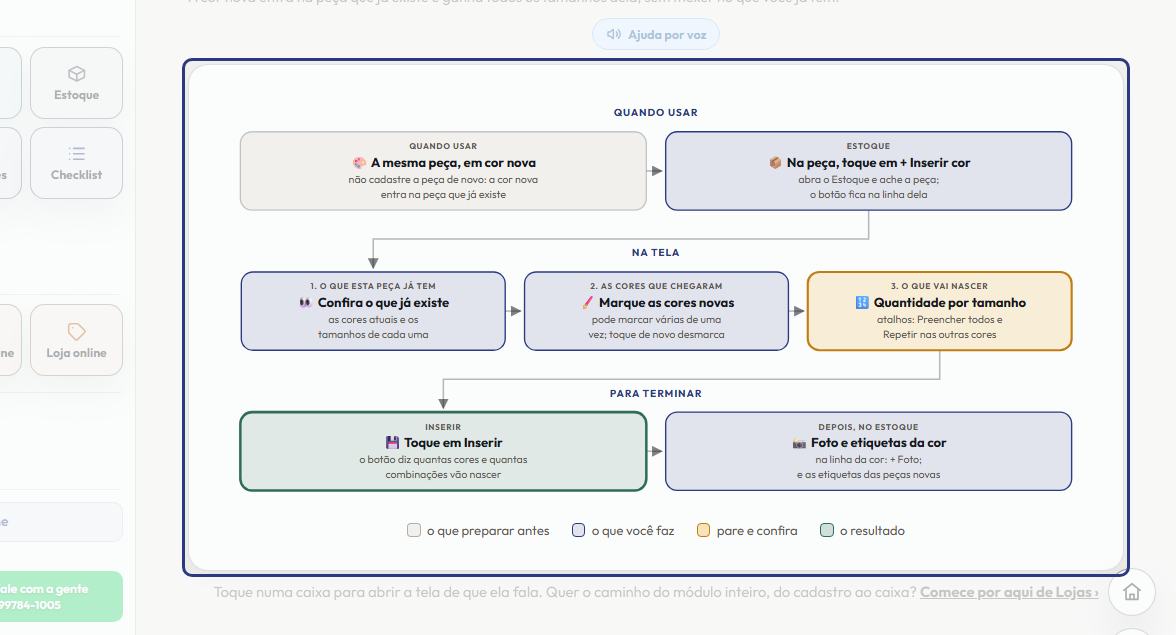Open the 'Foto e etiquetas da cor' box
Screen dimensions: 1176x635
tap(868, 451)
